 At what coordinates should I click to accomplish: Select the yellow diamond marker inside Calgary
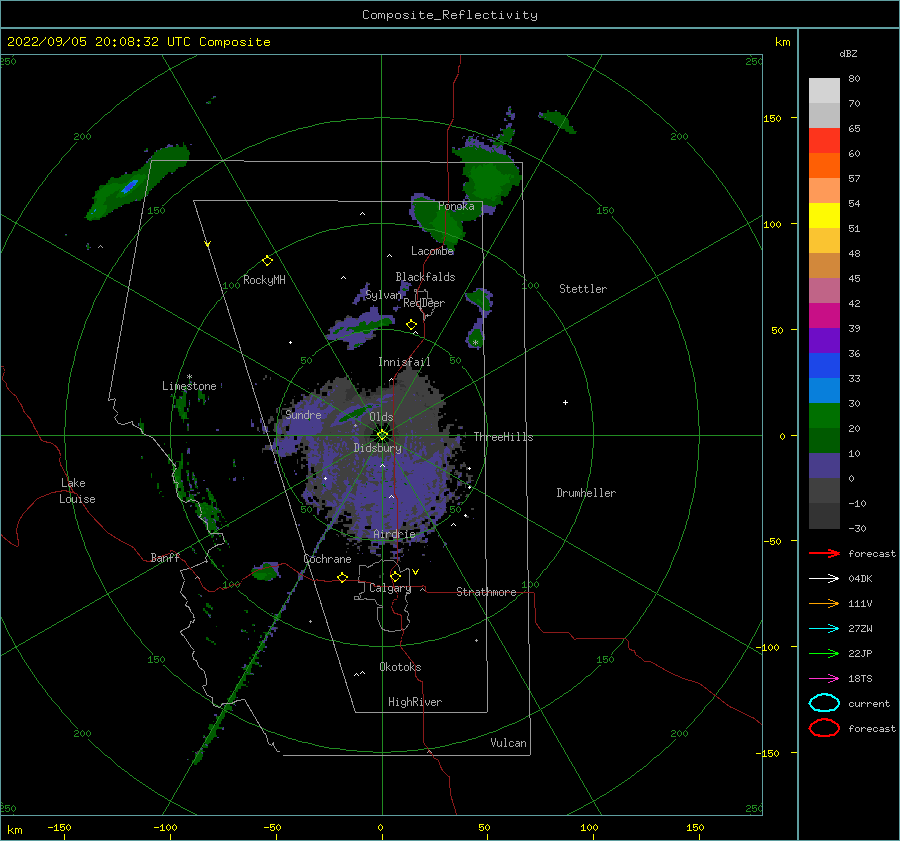[395, 576]
